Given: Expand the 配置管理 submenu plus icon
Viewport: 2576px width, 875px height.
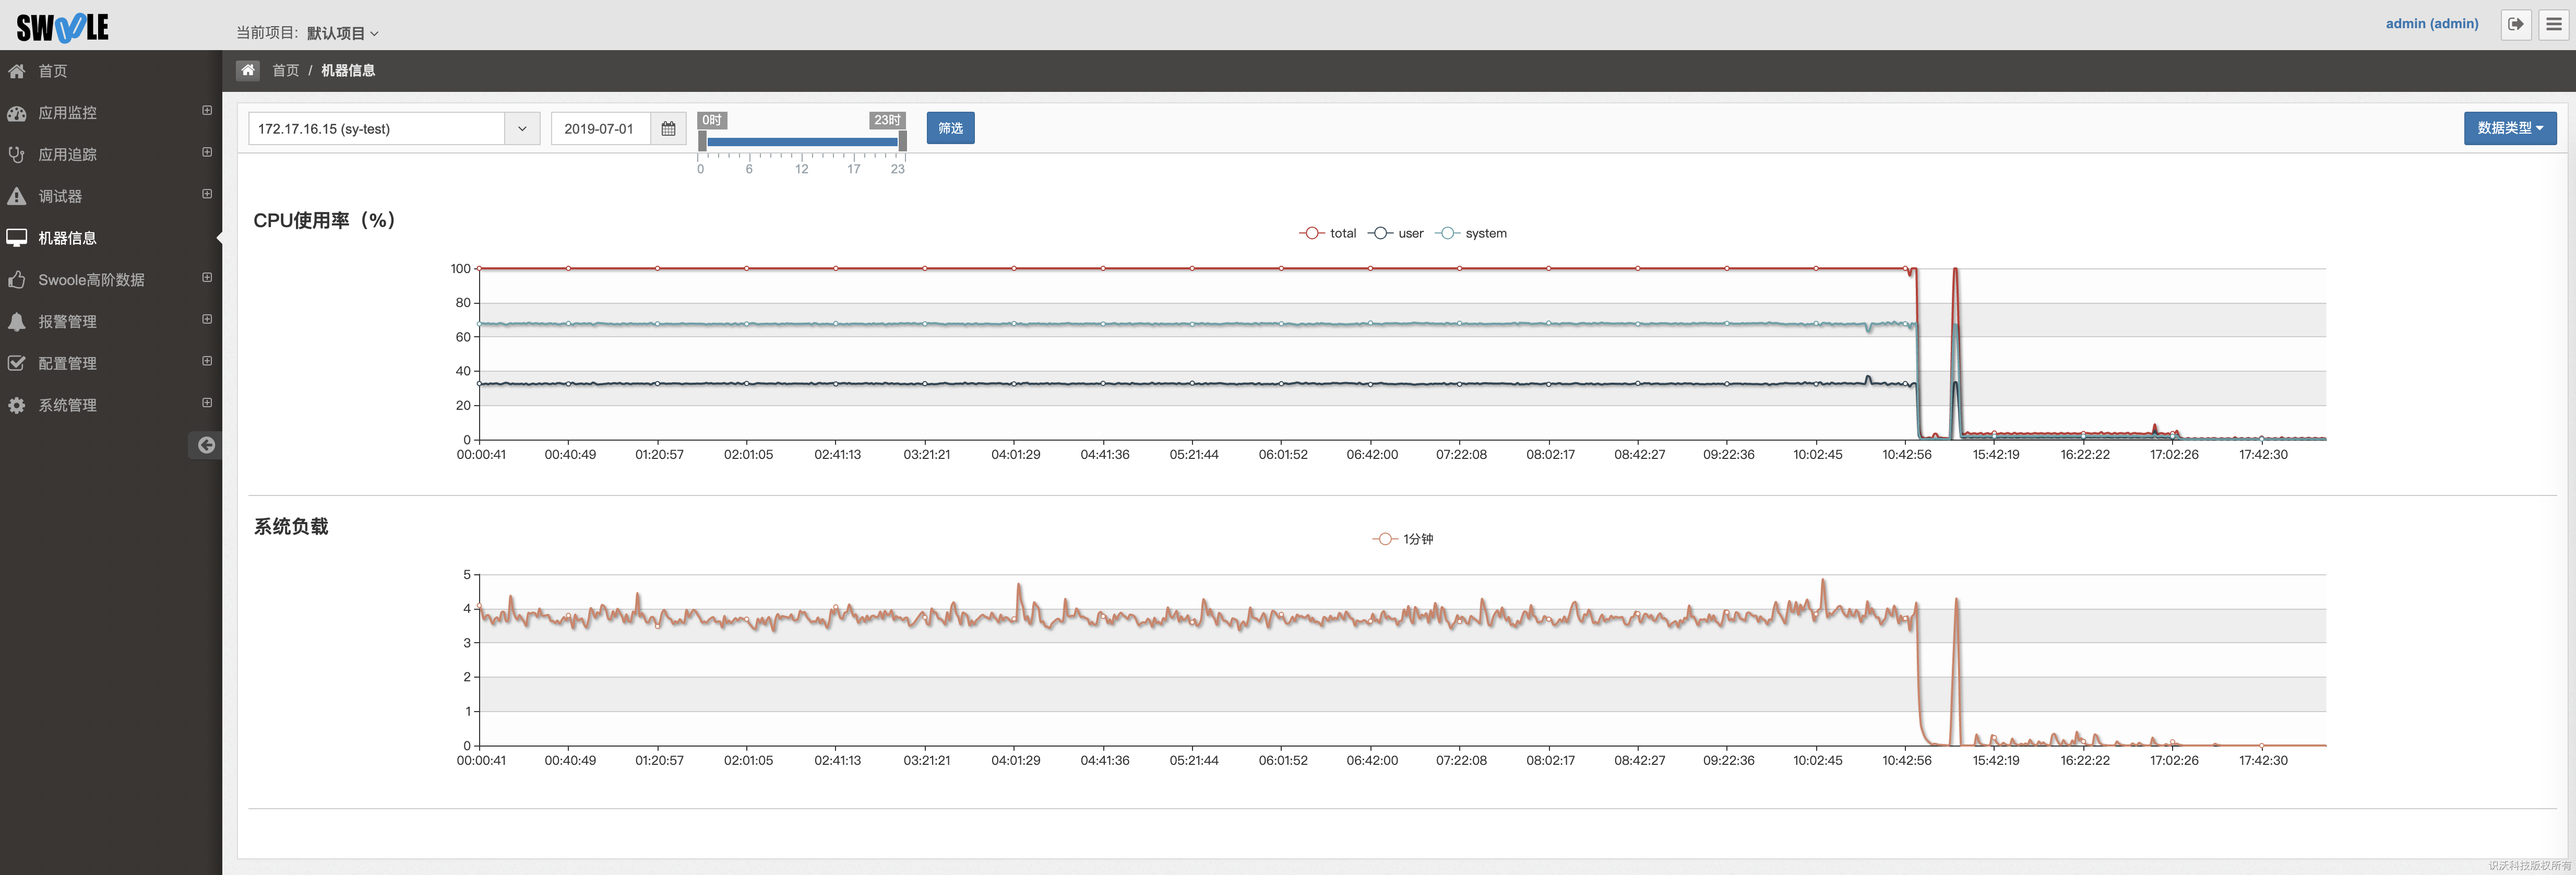Looking at the screenshot, I should 207,361.
